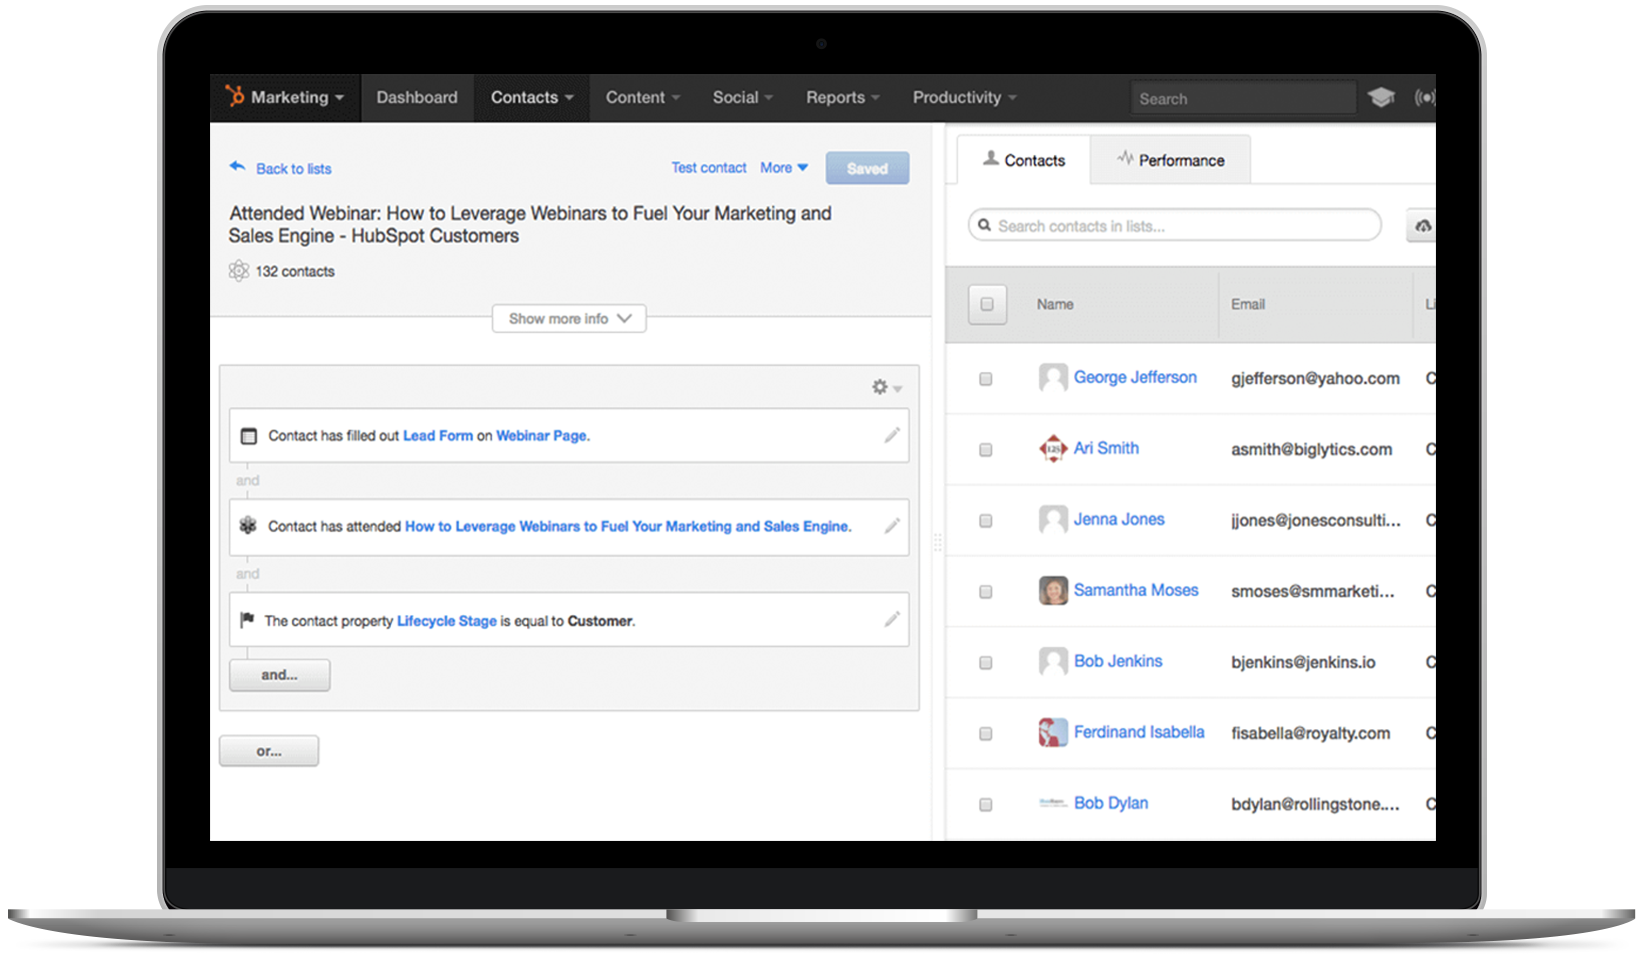Edit the Lead Form filter pencil icon
The image size is (1648, 956).
click(892, 435)
